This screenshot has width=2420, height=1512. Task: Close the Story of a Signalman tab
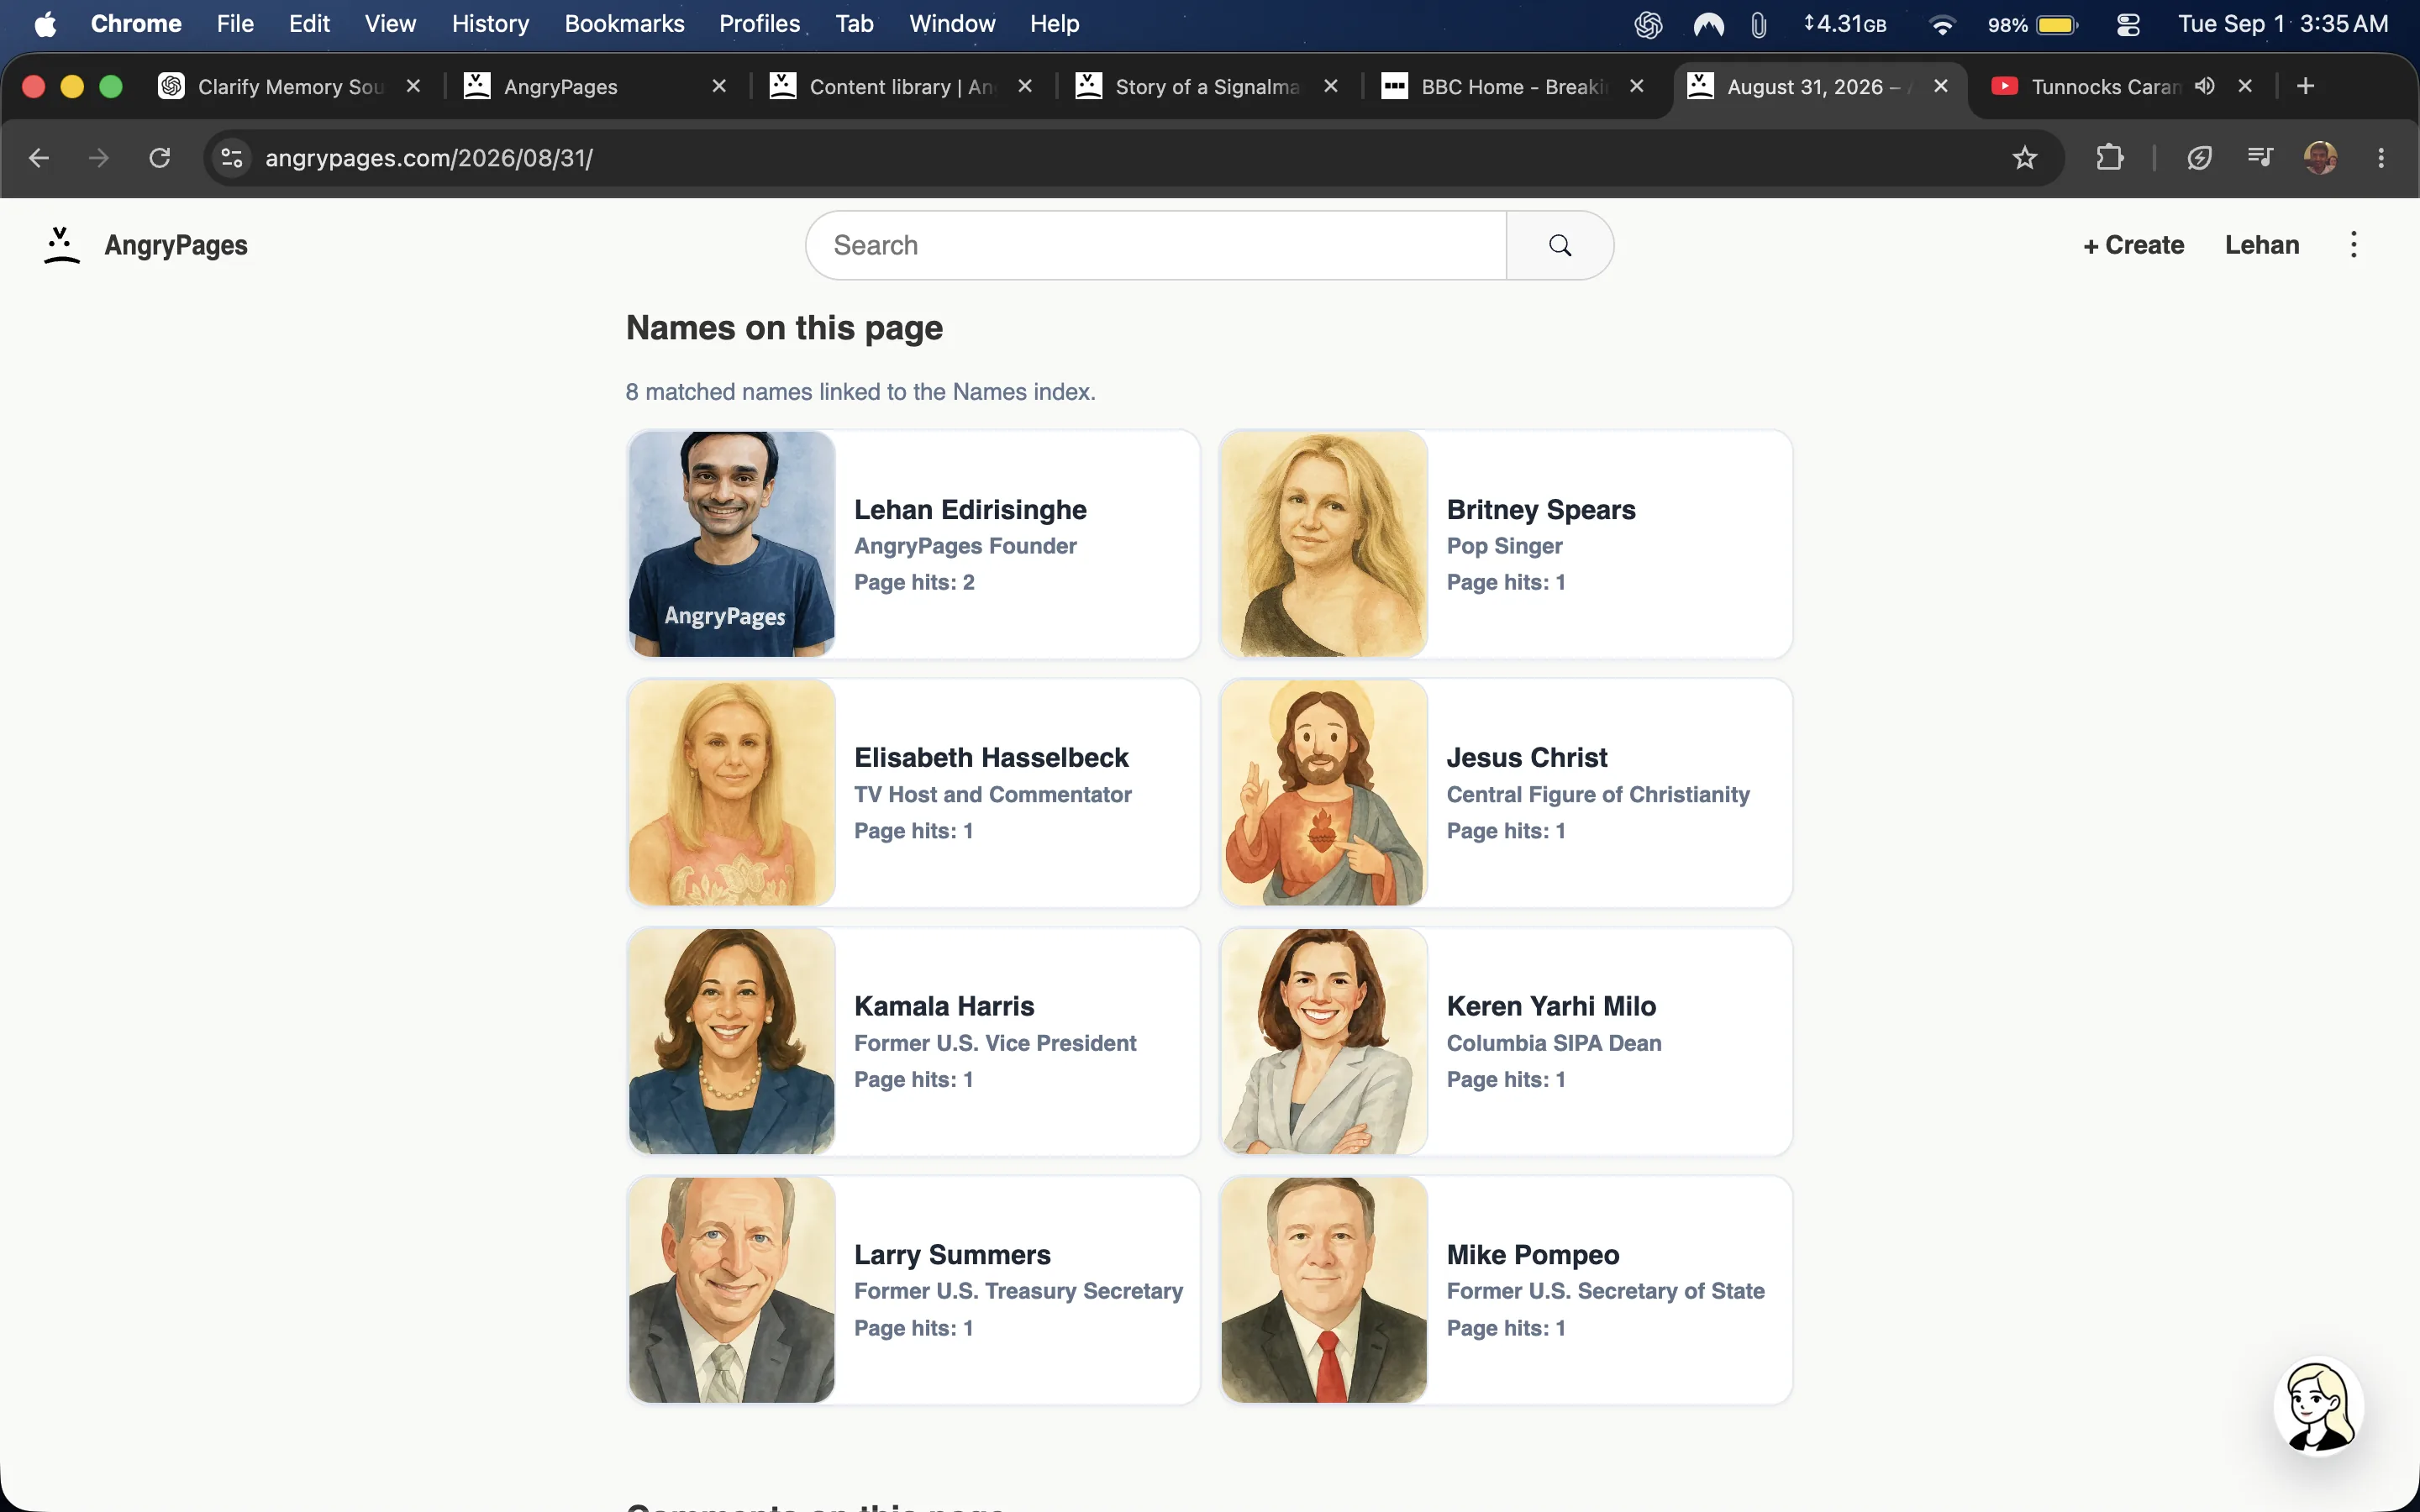[x=1331, y=87]
